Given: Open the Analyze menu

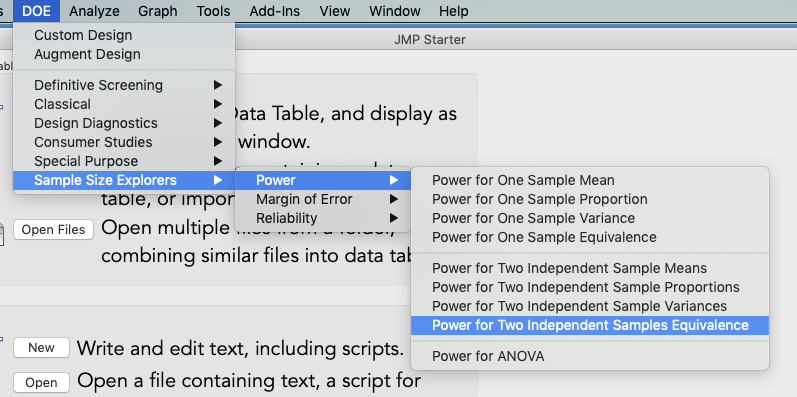Looking at the screenshot, I should [94, 11].
